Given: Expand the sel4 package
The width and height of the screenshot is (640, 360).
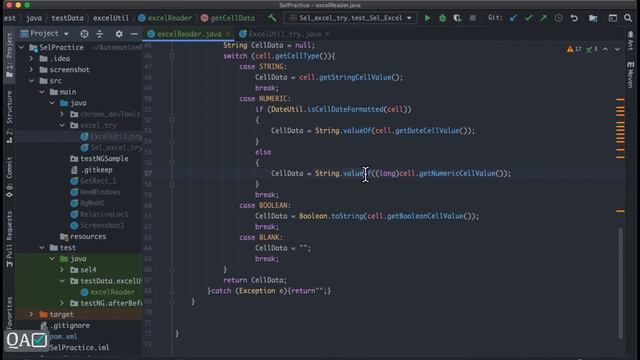Looking at the screenshot, I should point(62,270).
